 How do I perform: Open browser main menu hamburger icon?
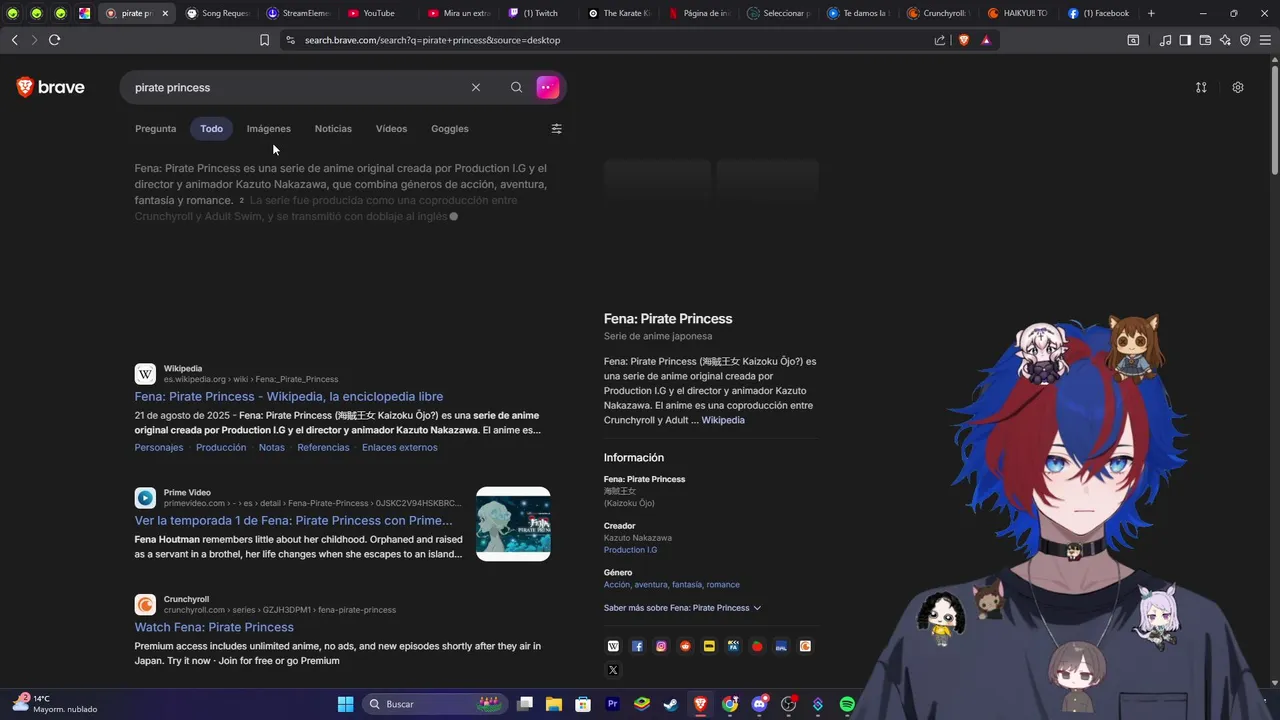click(1265, 40)
